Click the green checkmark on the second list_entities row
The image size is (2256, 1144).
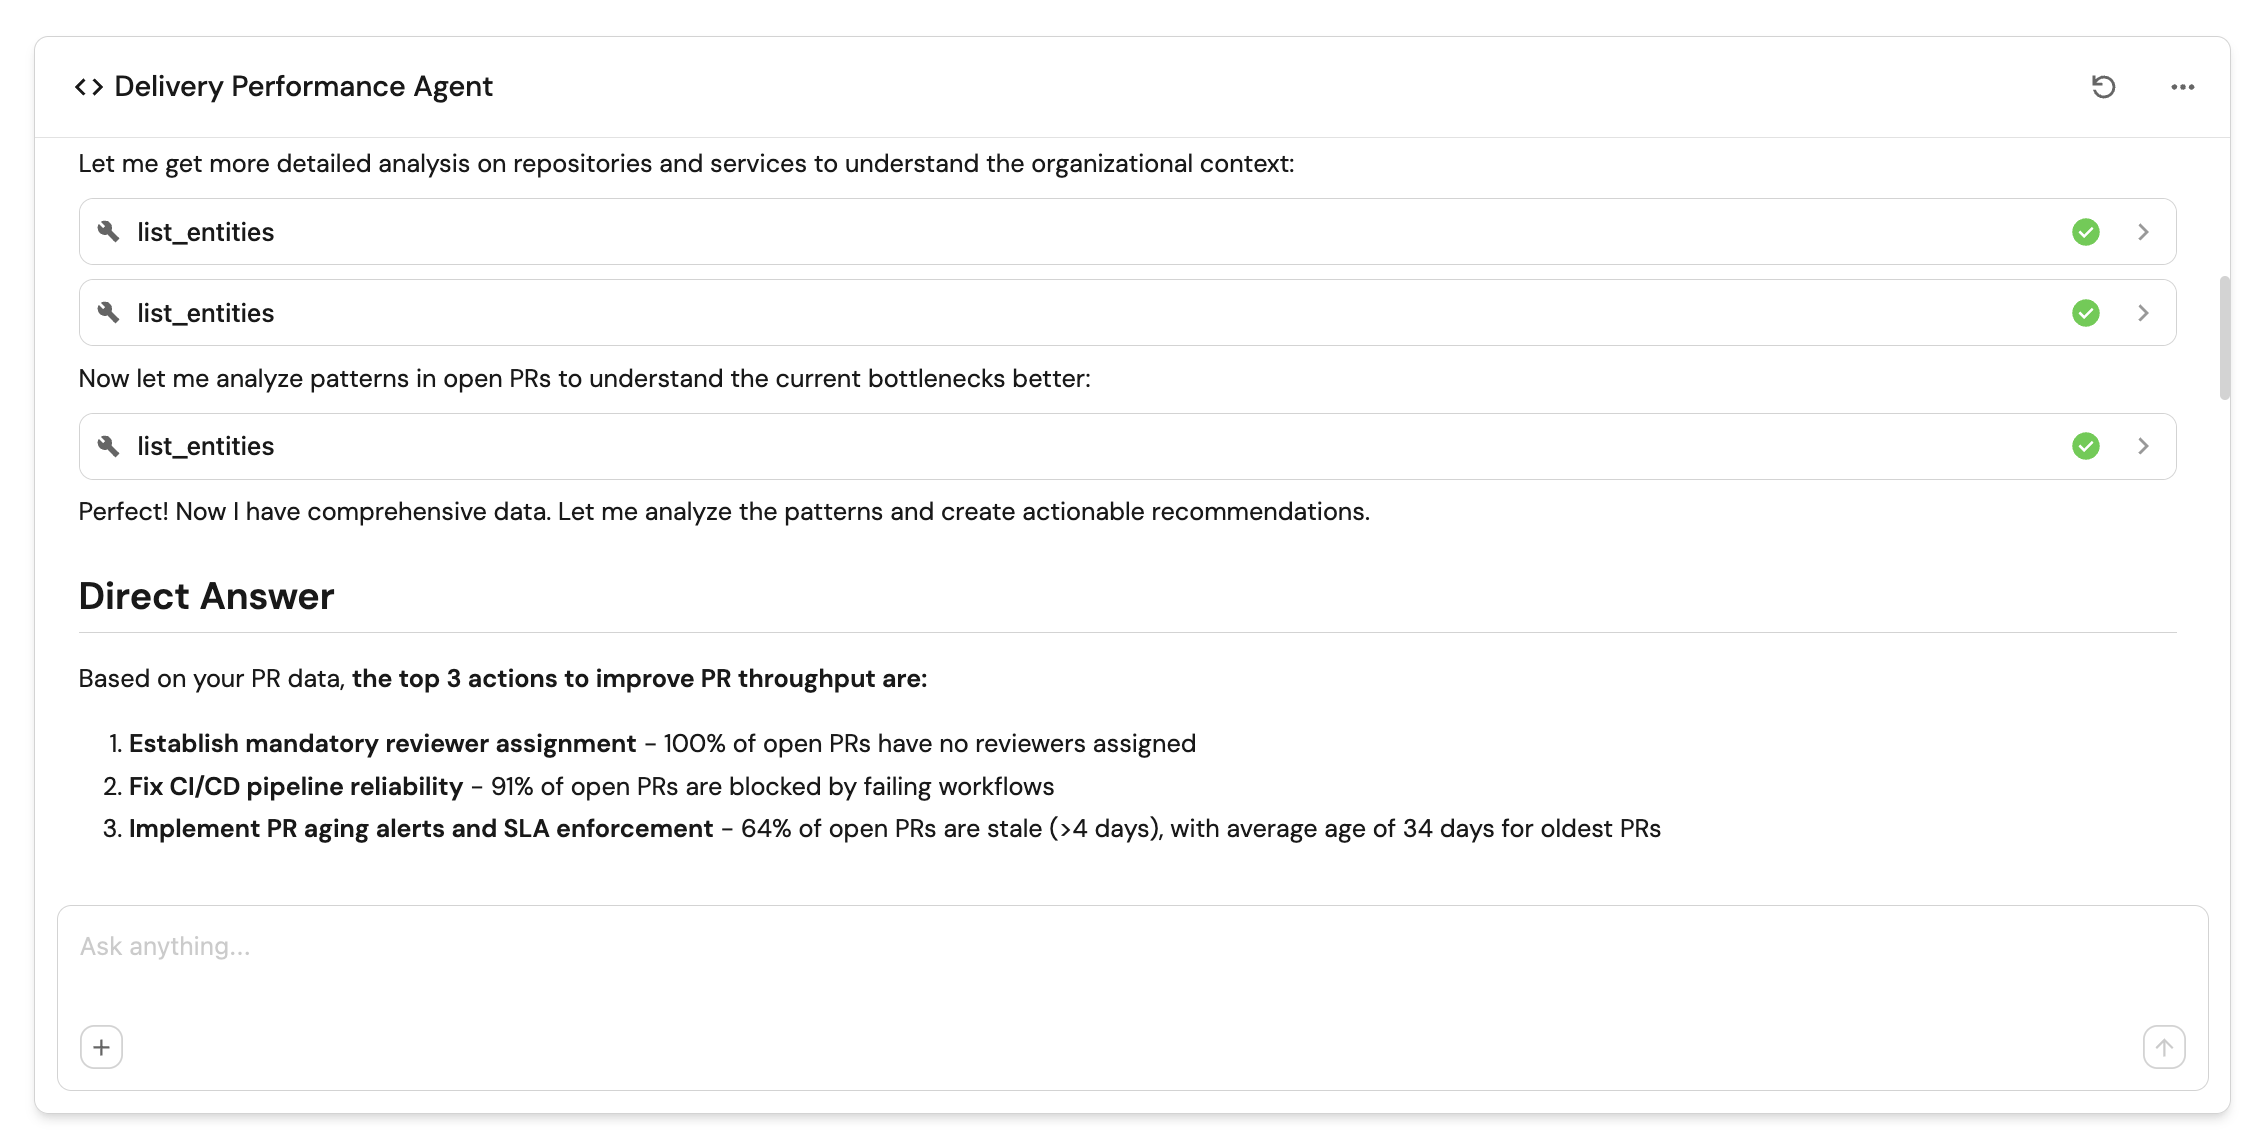(2085, 313)
